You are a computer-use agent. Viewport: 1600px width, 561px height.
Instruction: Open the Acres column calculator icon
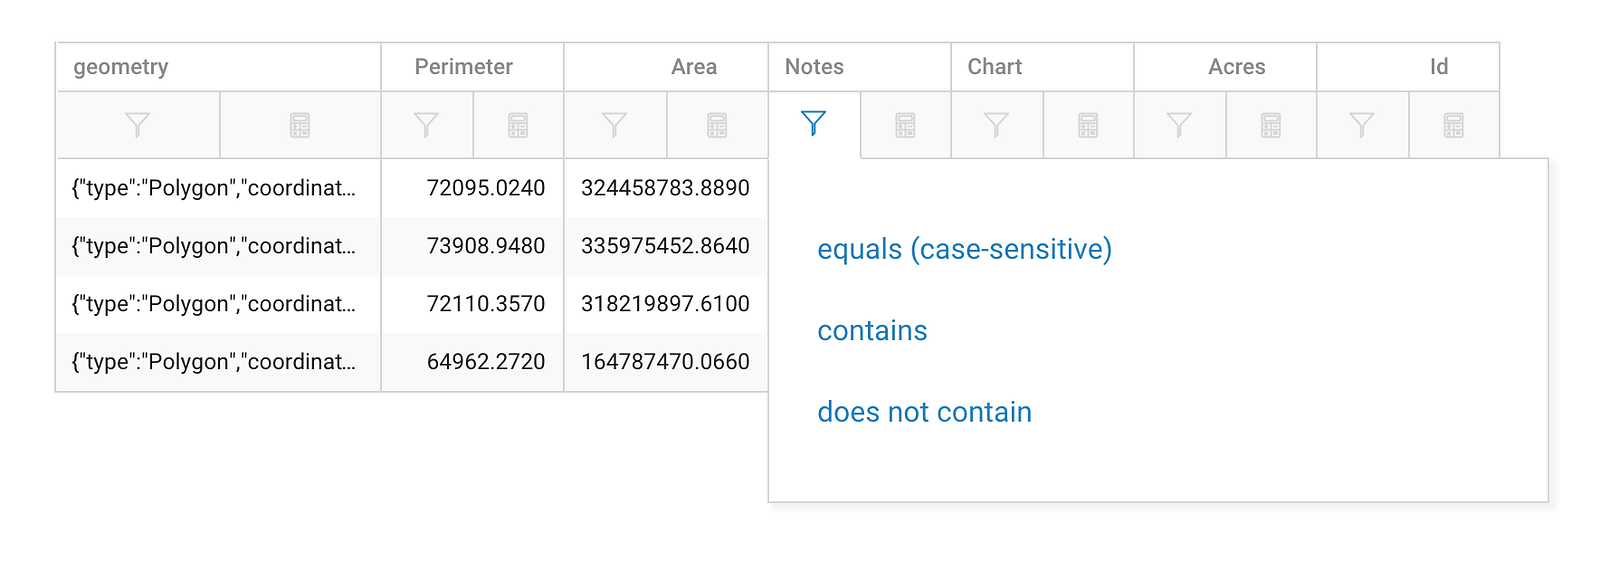pyautogui.click(x=1271, y=125)
